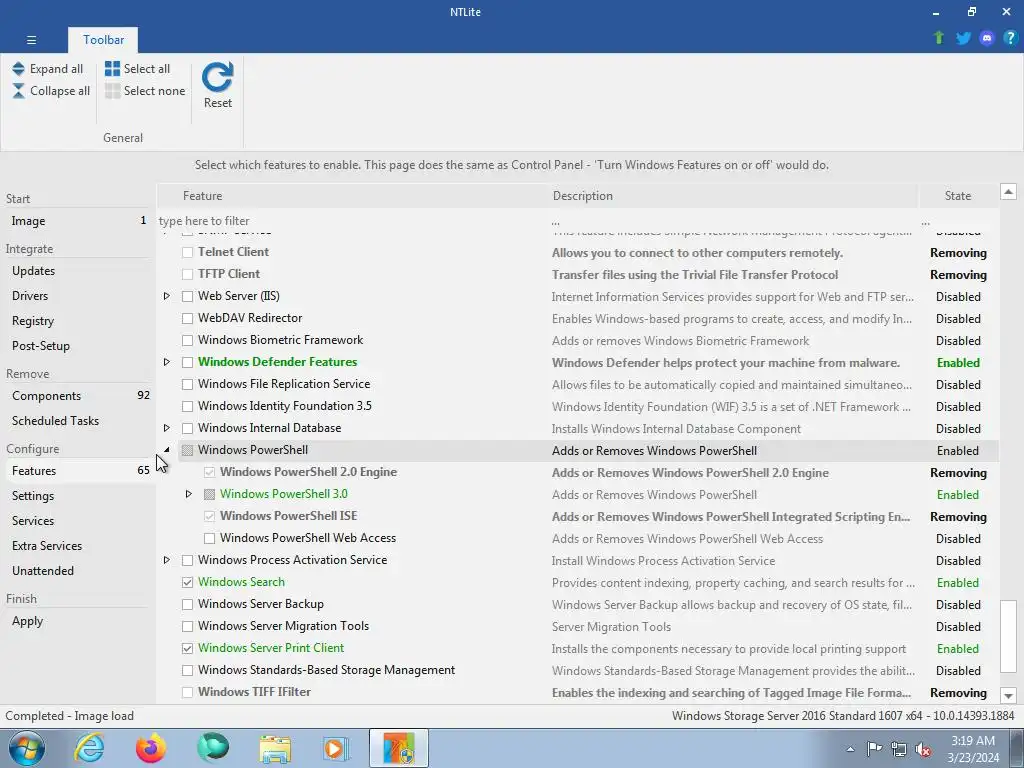The width and height of the screenshot is (1024, 768).
Task: Click the Expand all icon
Action: [18, 69]
